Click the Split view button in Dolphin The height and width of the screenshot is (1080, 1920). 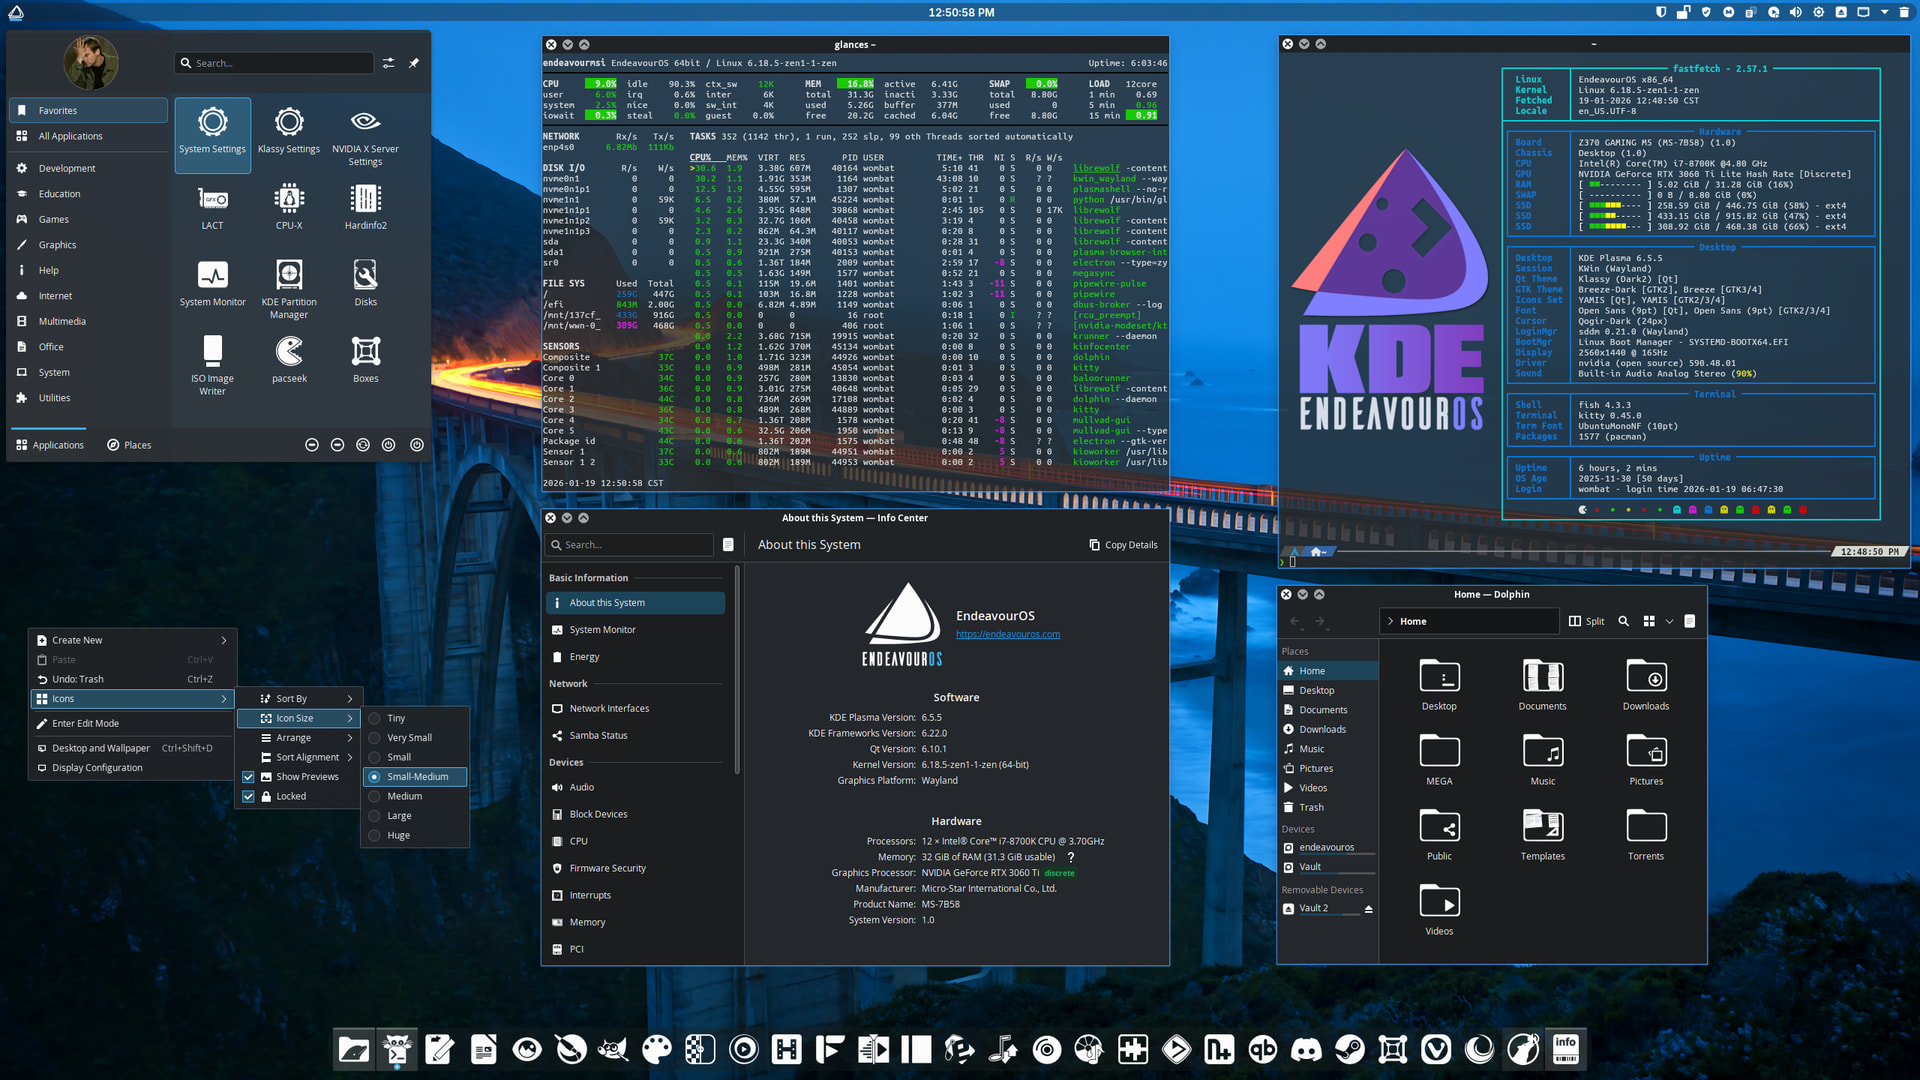pyautogui.click(x=1586, y=621)
